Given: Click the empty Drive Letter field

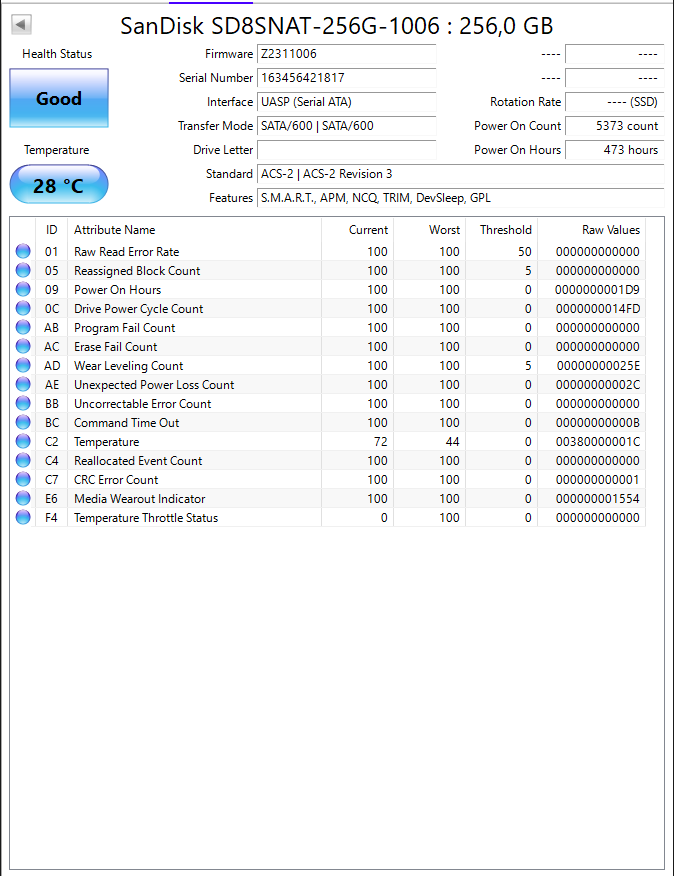Looking at the screenshot, I should tap(347, 150).
